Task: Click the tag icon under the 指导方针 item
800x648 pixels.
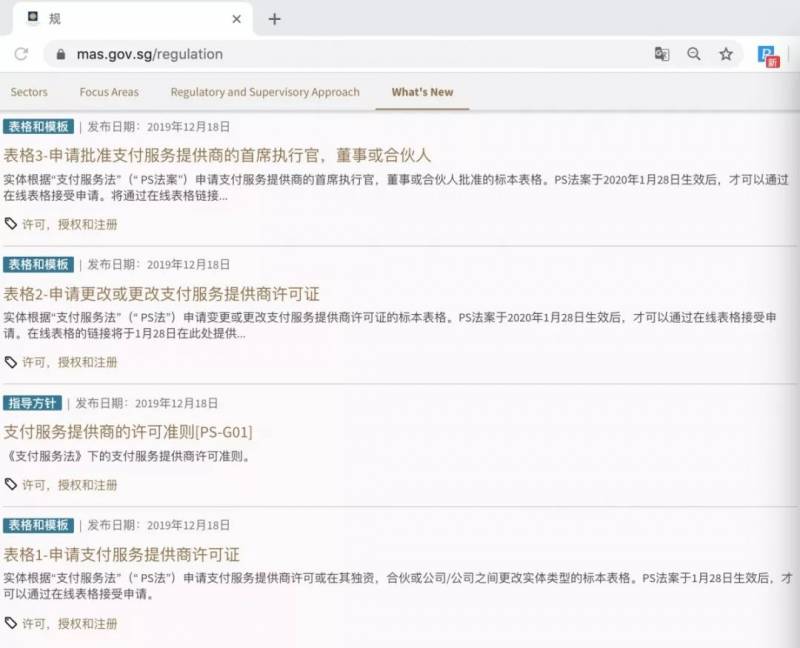Action: pyautogui.click(x=10, y=484)
